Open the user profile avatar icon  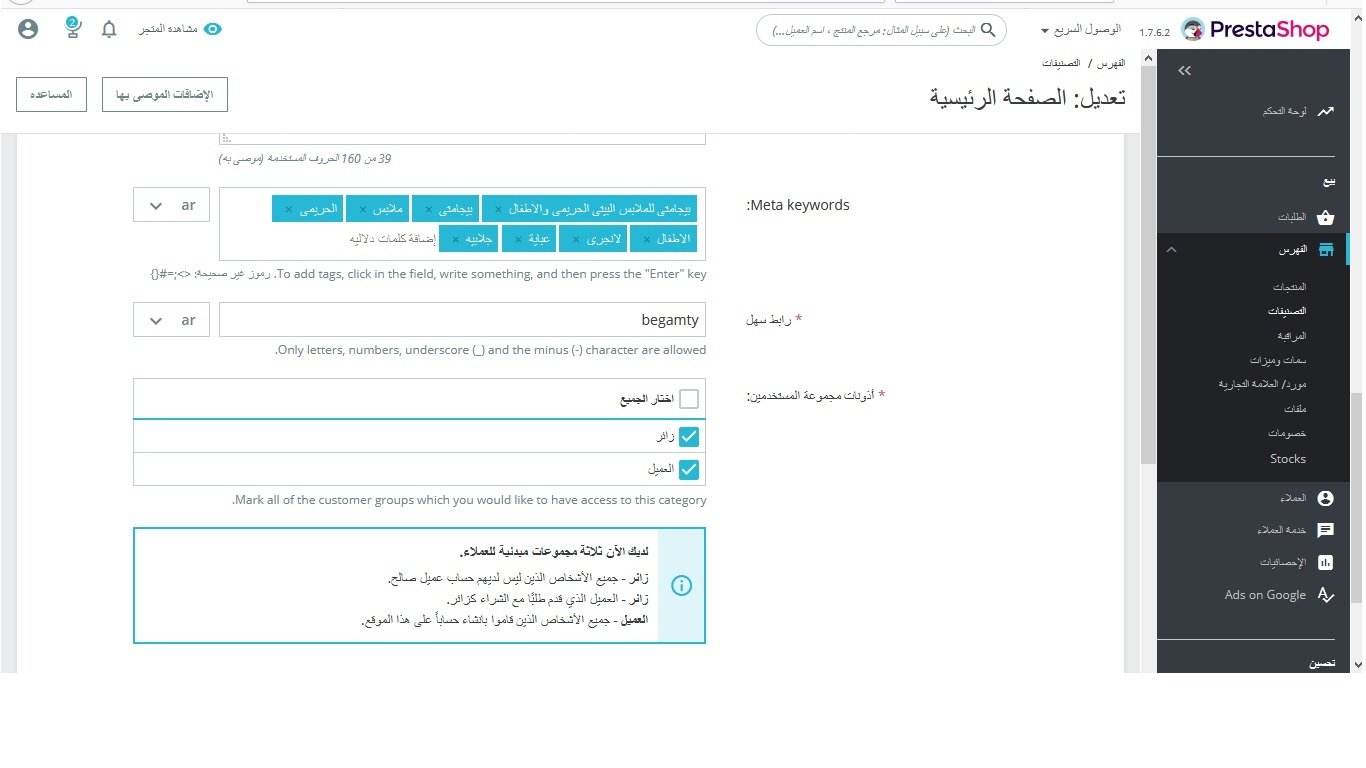coord(28,29)
